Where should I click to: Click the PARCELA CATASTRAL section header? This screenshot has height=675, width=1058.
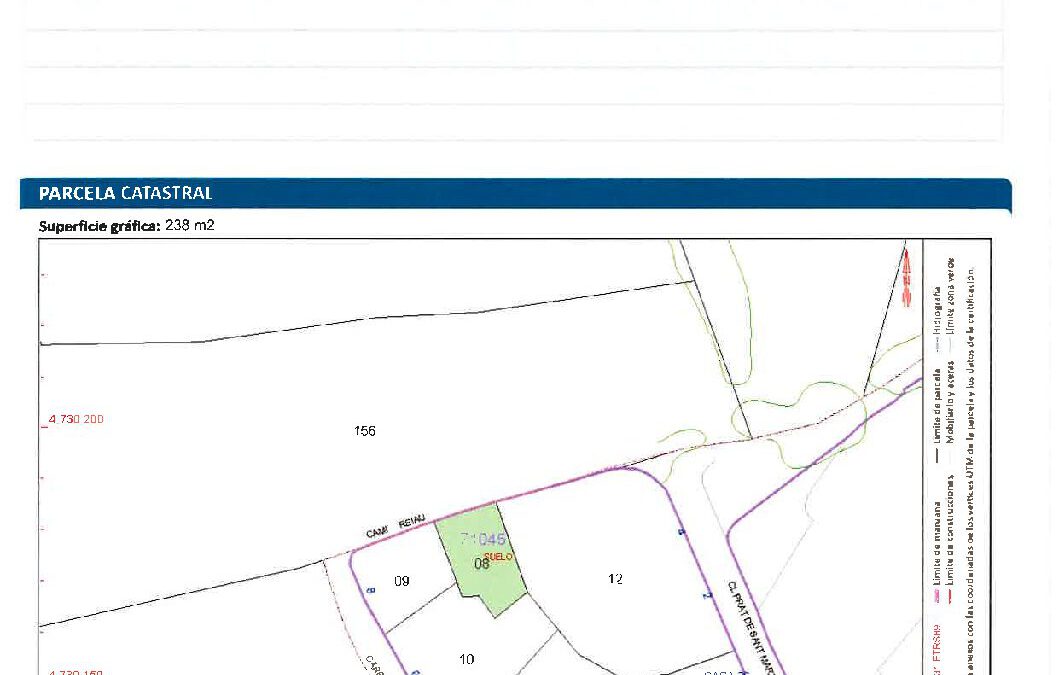516,194
